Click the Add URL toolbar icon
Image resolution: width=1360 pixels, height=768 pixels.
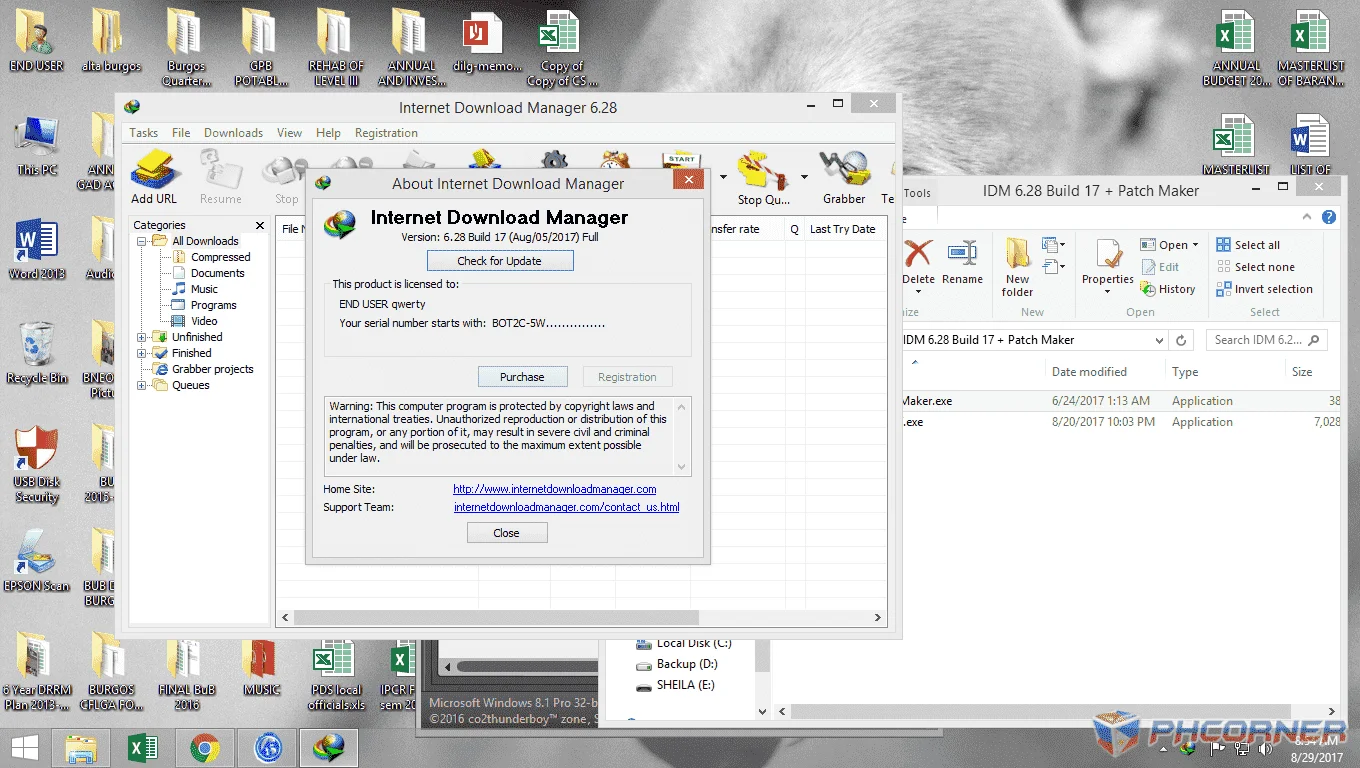click(154, 176)
